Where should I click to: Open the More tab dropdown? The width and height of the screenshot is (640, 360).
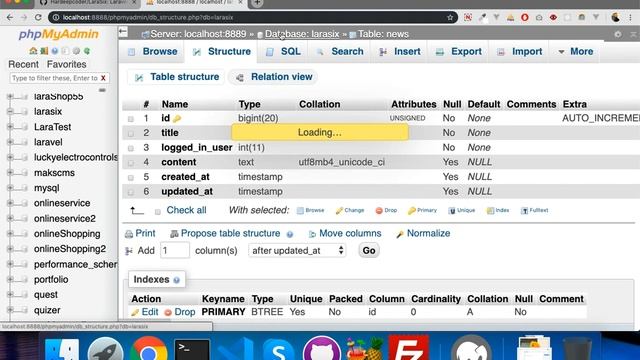[x=576, y=51]
